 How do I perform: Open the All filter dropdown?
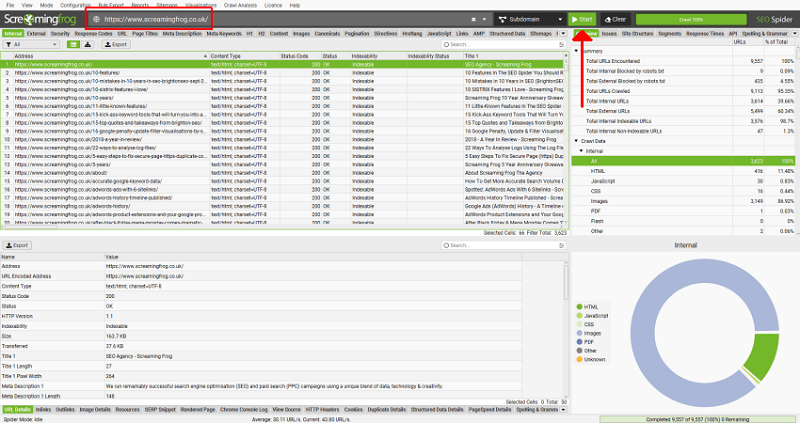click(31, 44)
